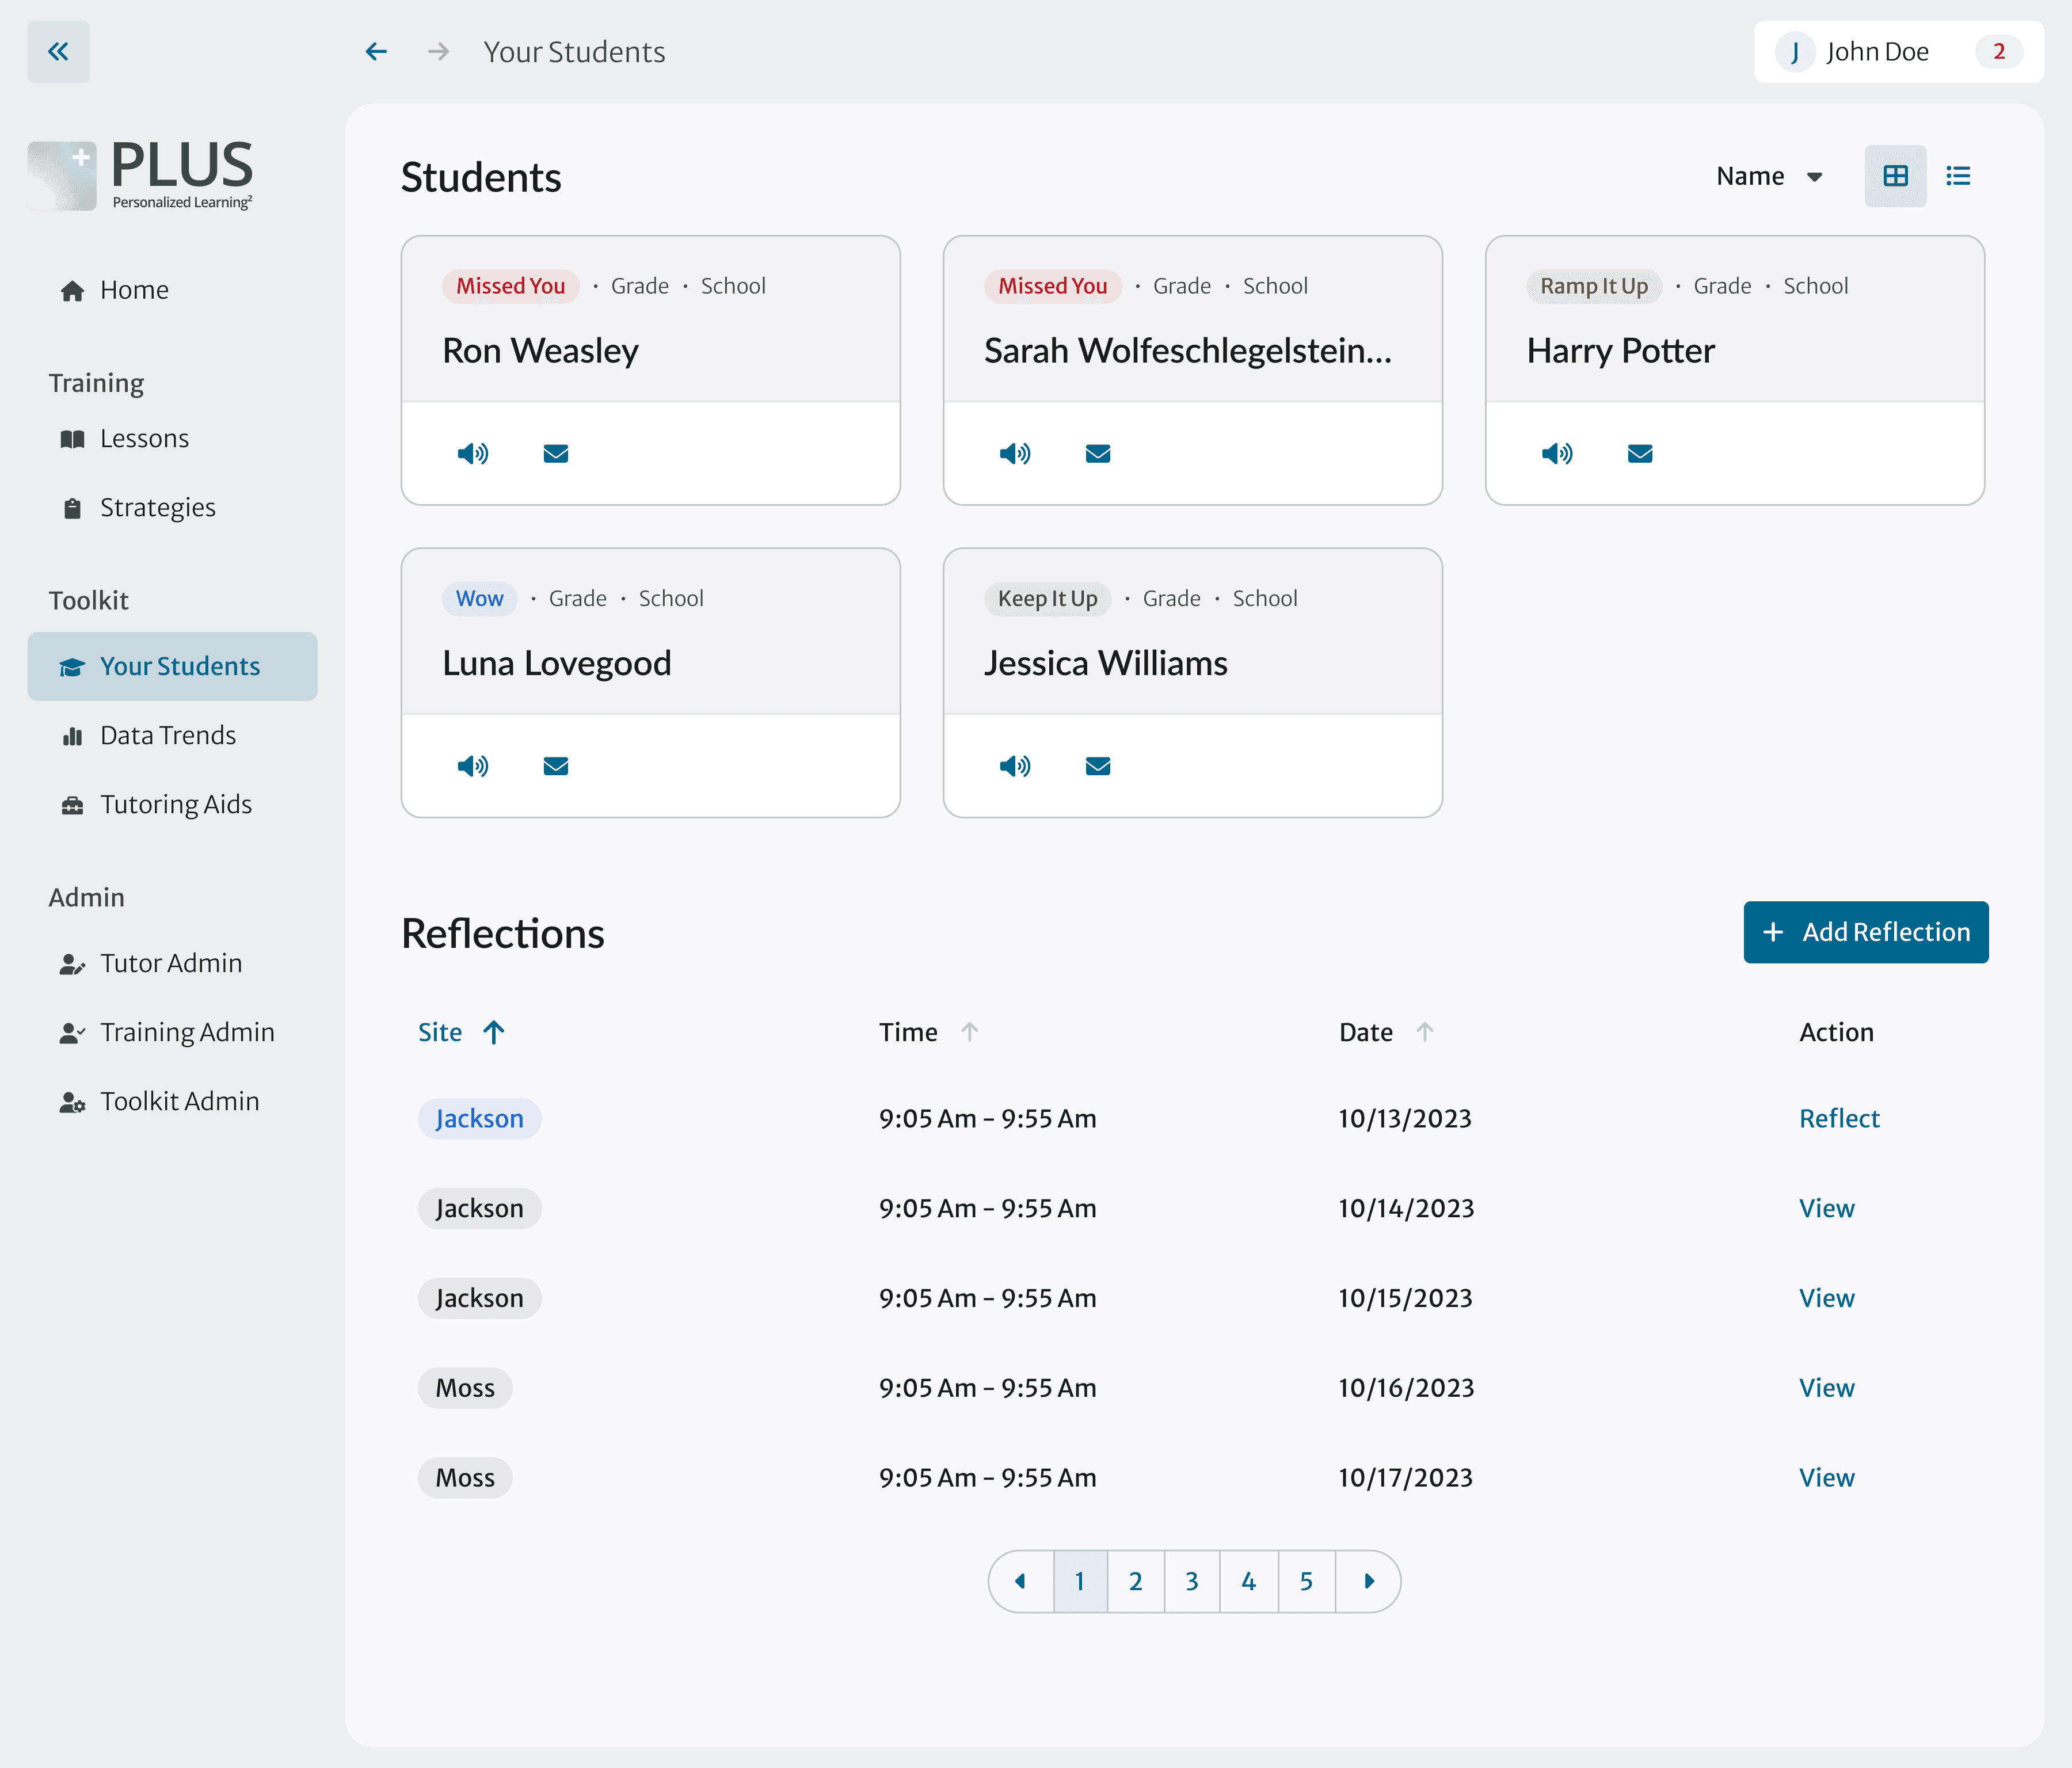Click the Date column header
2072x1768 pixels.
click(x=1366, y=1032)
